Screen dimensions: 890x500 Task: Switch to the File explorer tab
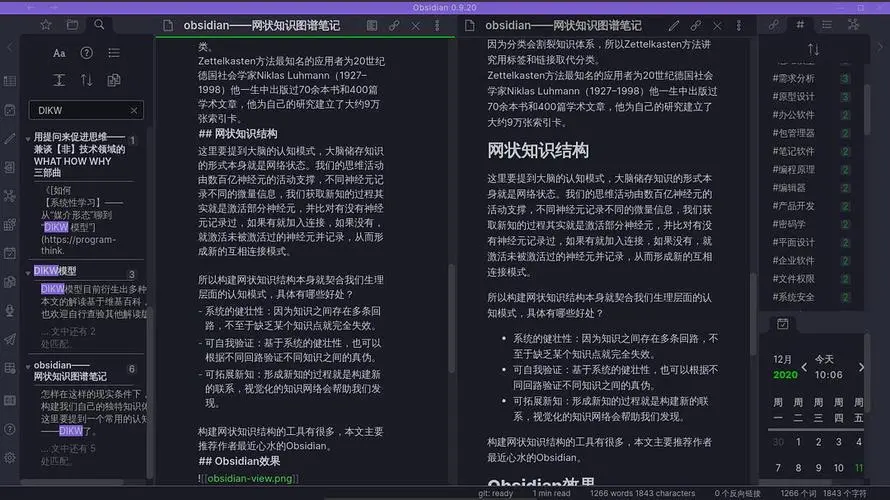tap(72, 24)
